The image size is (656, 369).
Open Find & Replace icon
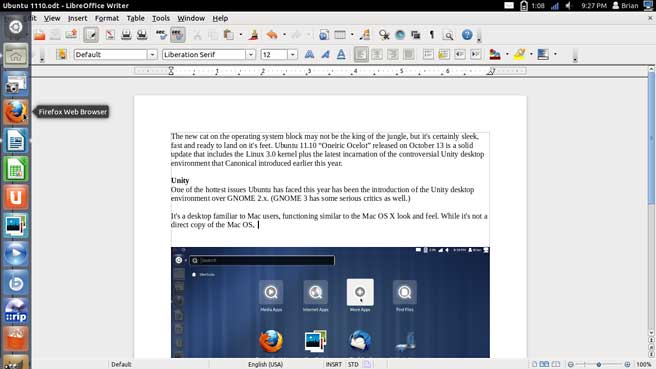click(384, 35)
